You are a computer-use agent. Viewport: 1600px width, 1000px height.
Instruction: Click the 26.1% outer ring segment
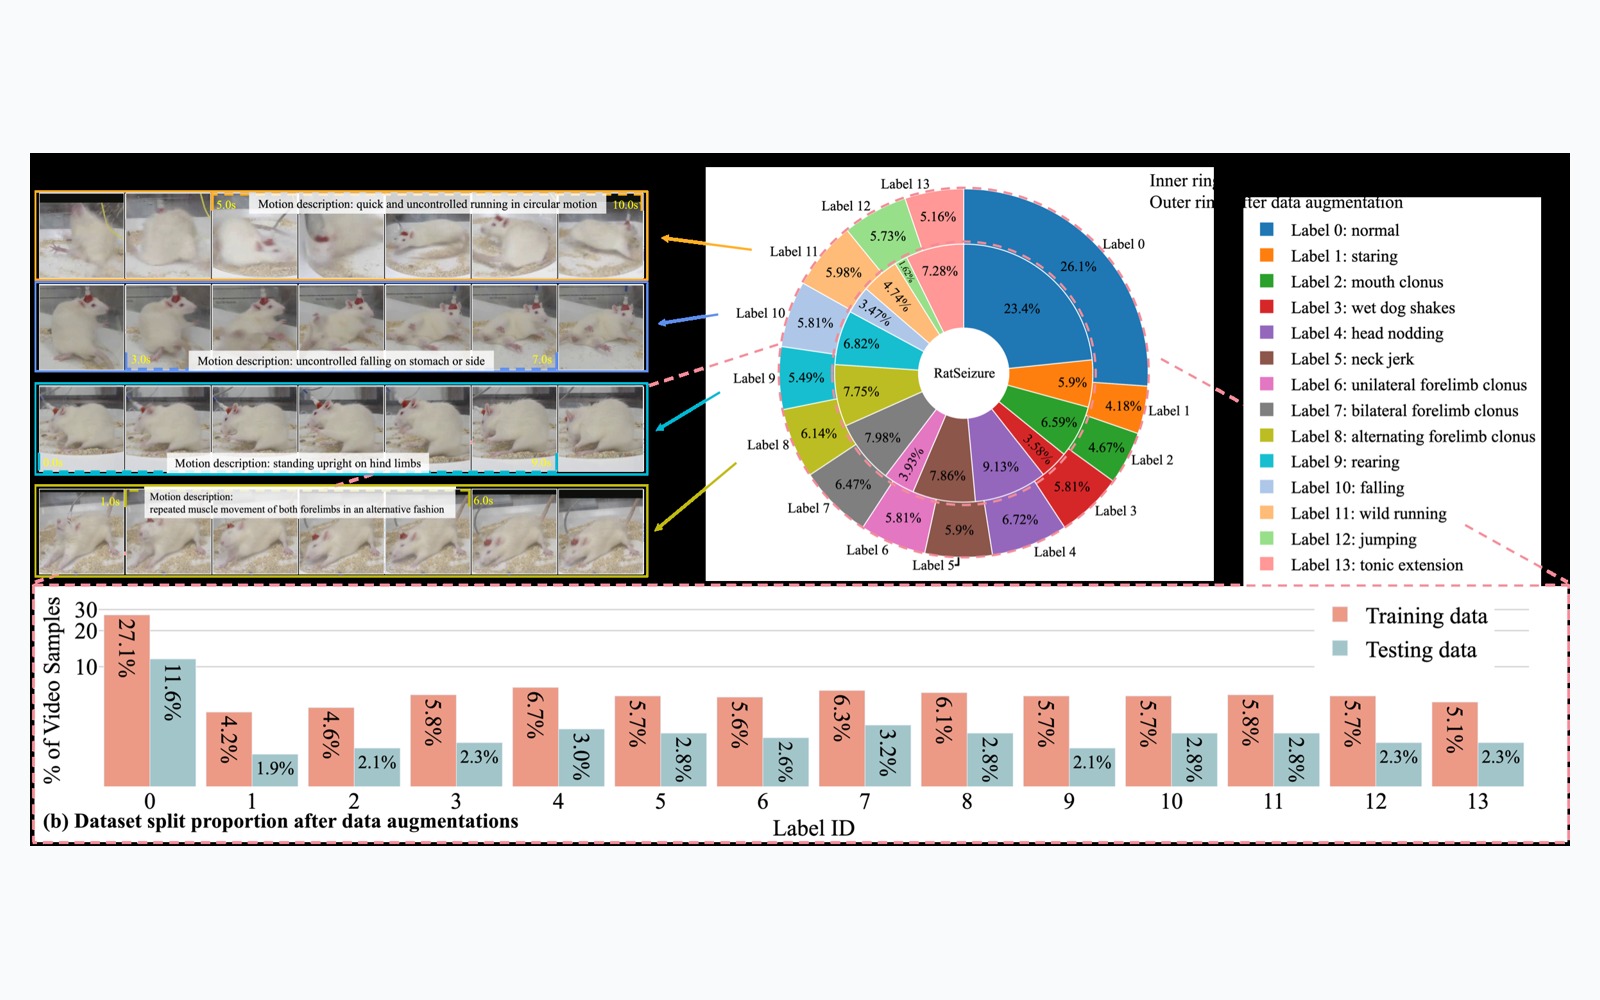[x=1078, y=267]
